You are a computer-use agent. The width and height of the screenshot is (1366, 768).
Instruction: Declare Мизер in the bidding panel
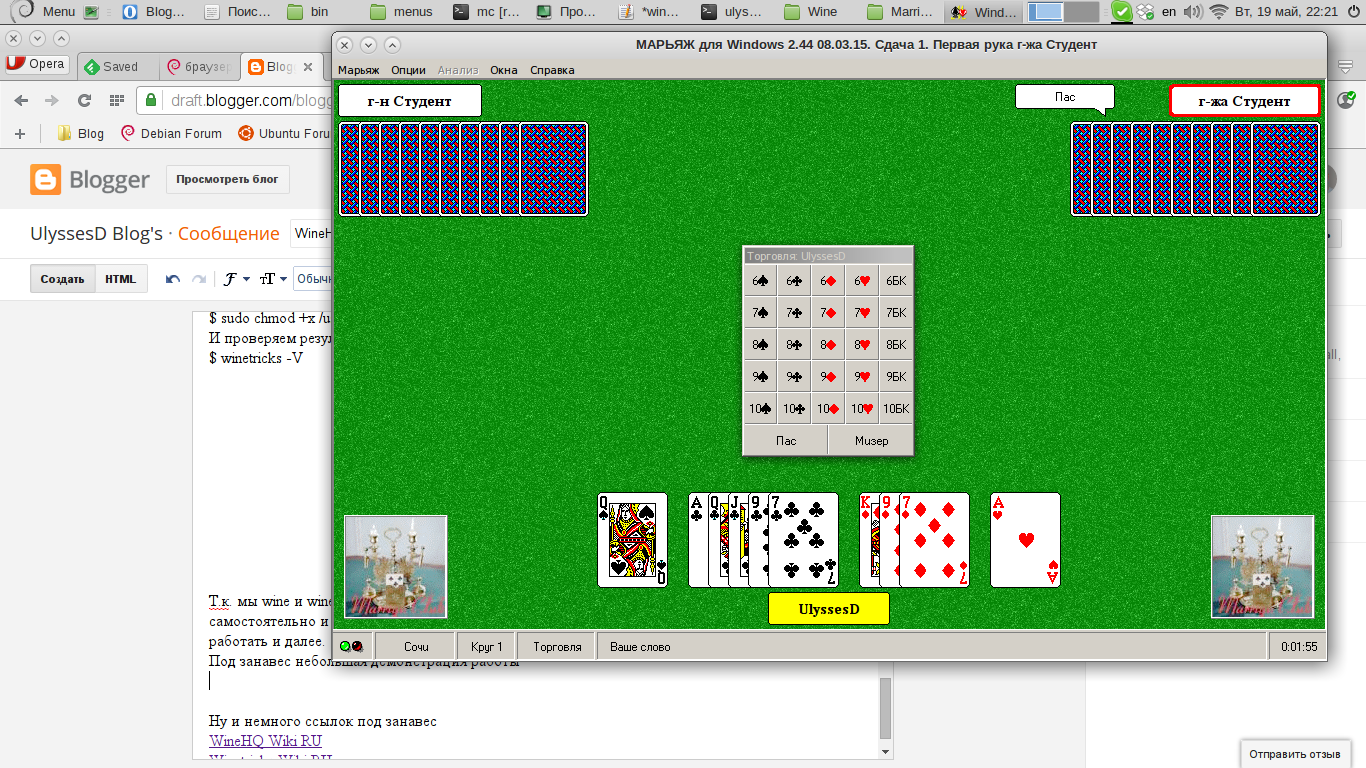pyautogui.click(x=871, y=441)
